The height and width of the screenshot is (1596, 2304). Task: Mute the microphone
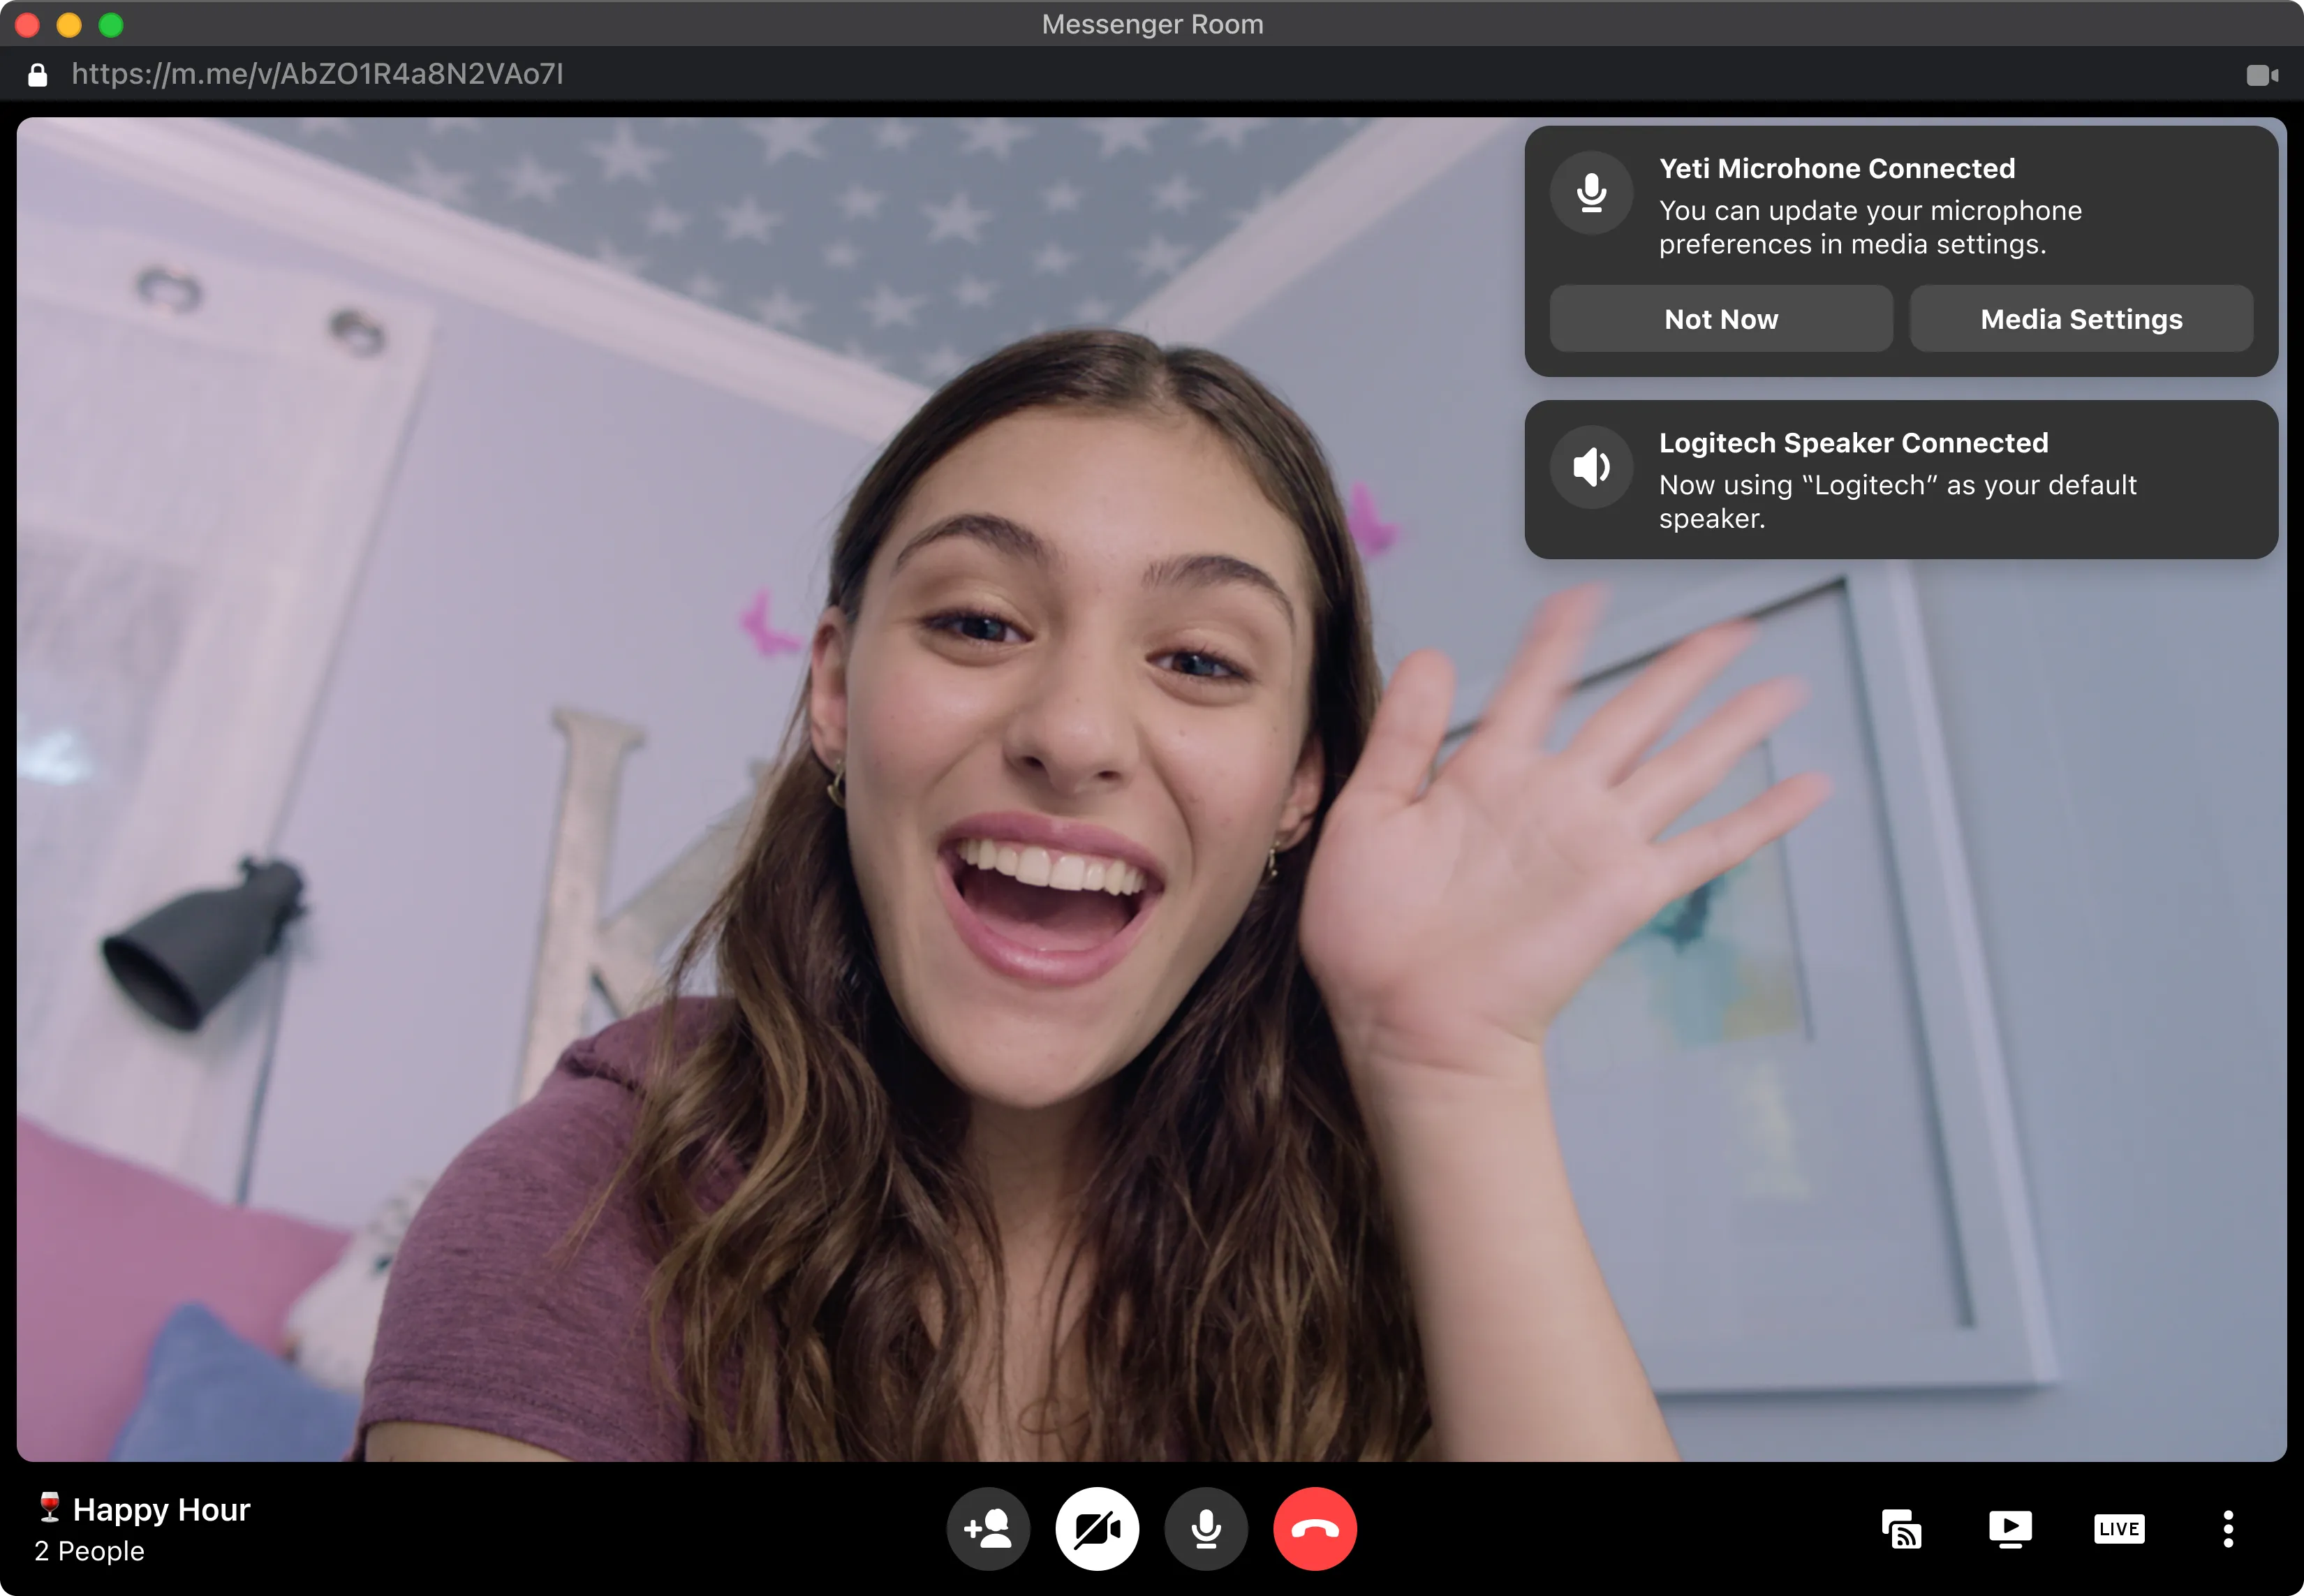click(1206, 1528)
